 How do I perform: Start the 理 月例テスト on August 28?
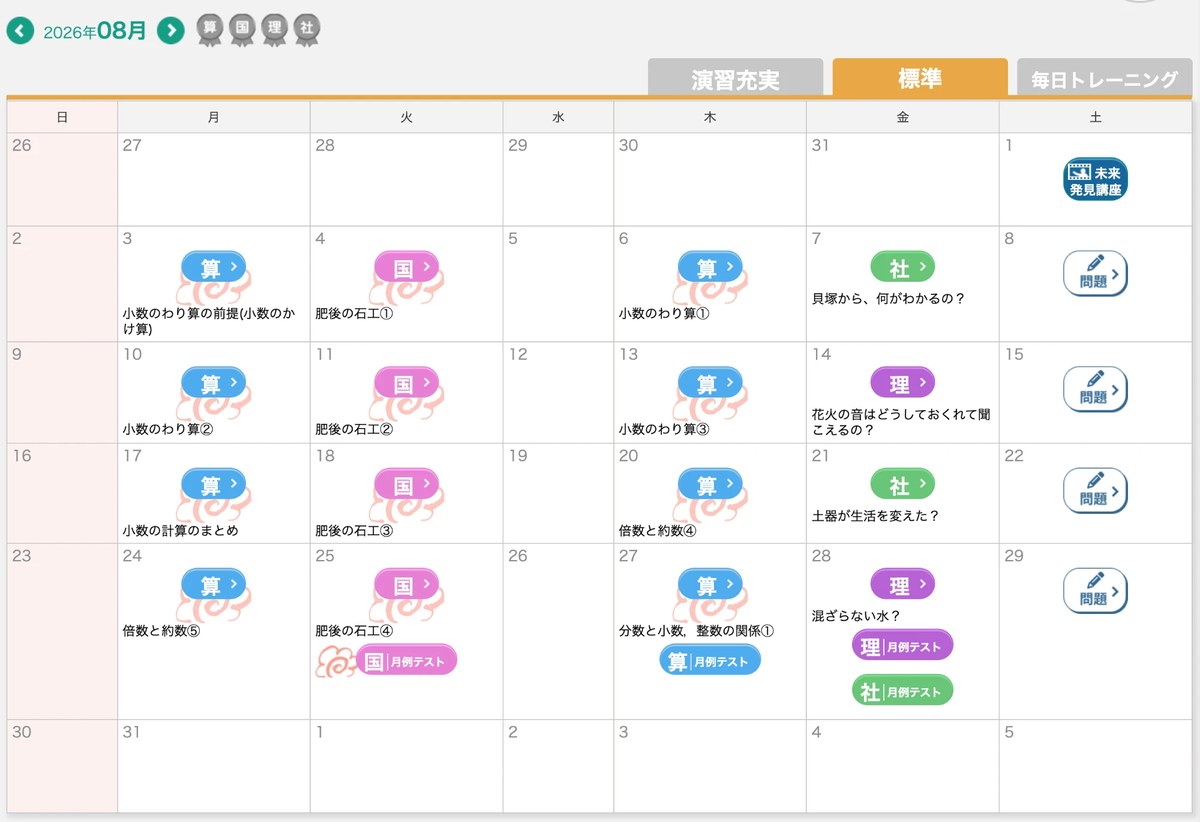tap(902, 646)
